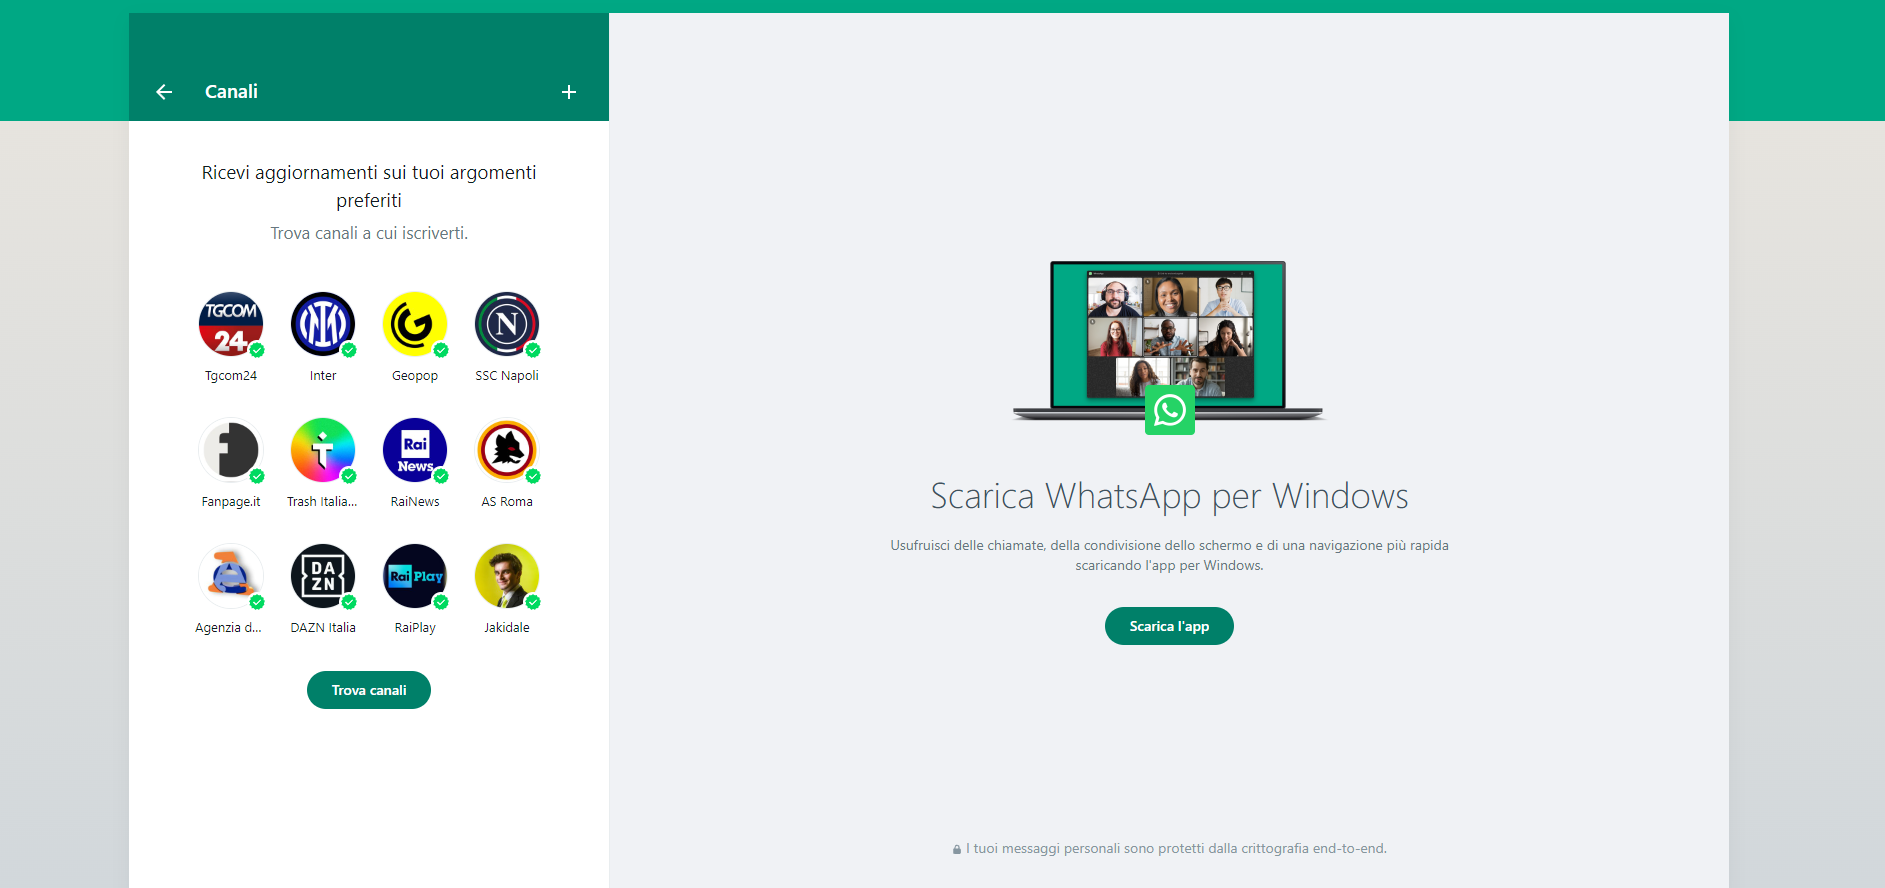This screenshot has width=1885, height=888.
Task: Open the Inter channel logo
Action: click(x=323, y=324)
